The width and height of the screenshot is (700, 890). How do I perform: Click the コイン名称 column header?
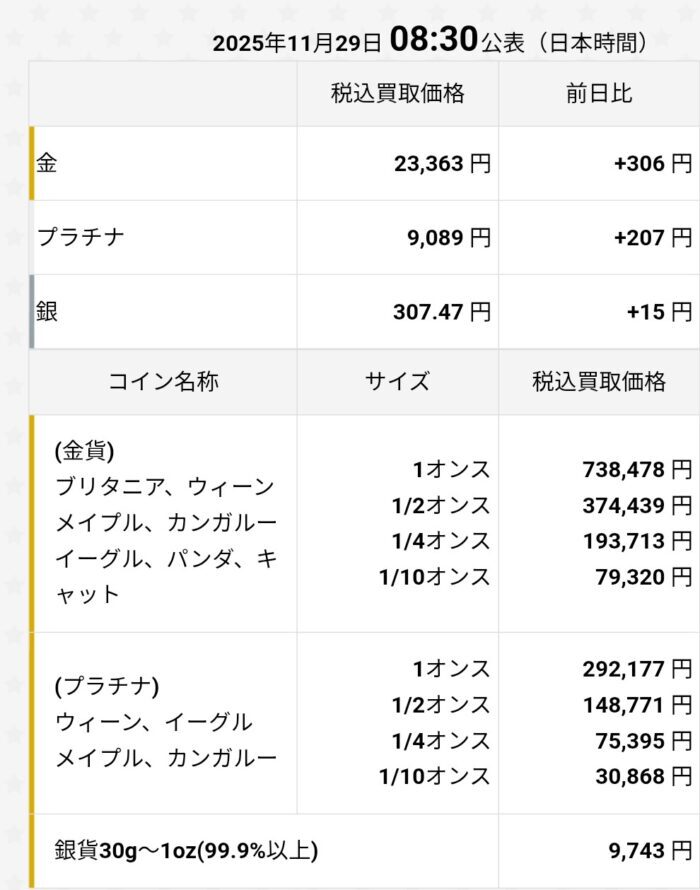(163, 381)
